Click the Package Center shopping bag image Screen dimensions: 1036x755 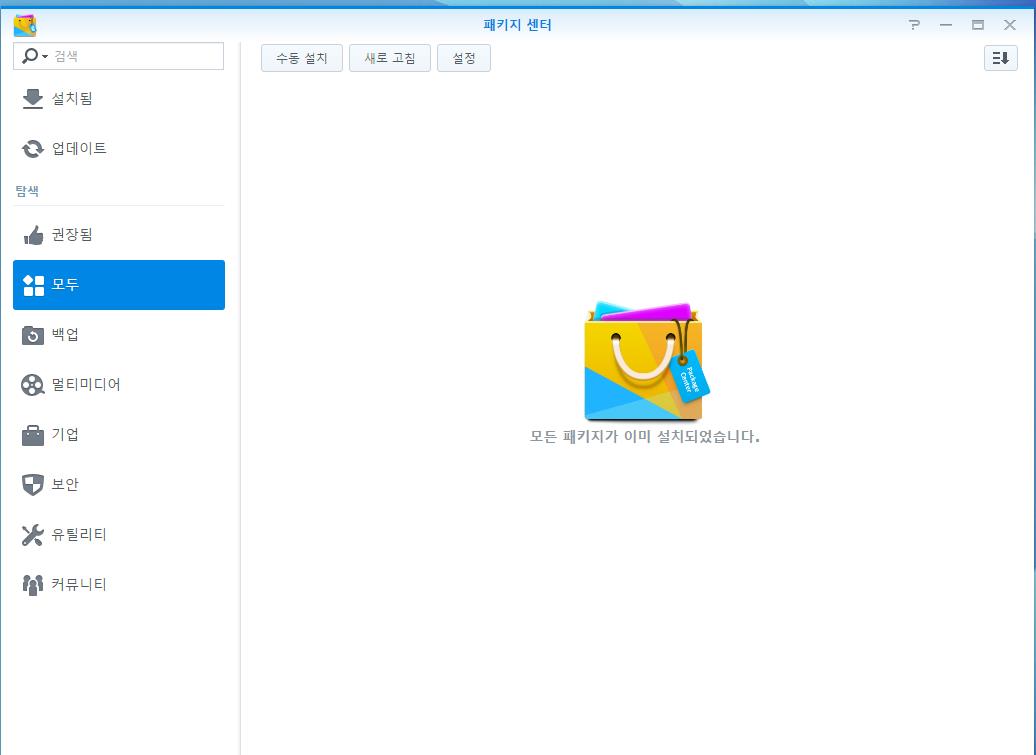point(647,361)
